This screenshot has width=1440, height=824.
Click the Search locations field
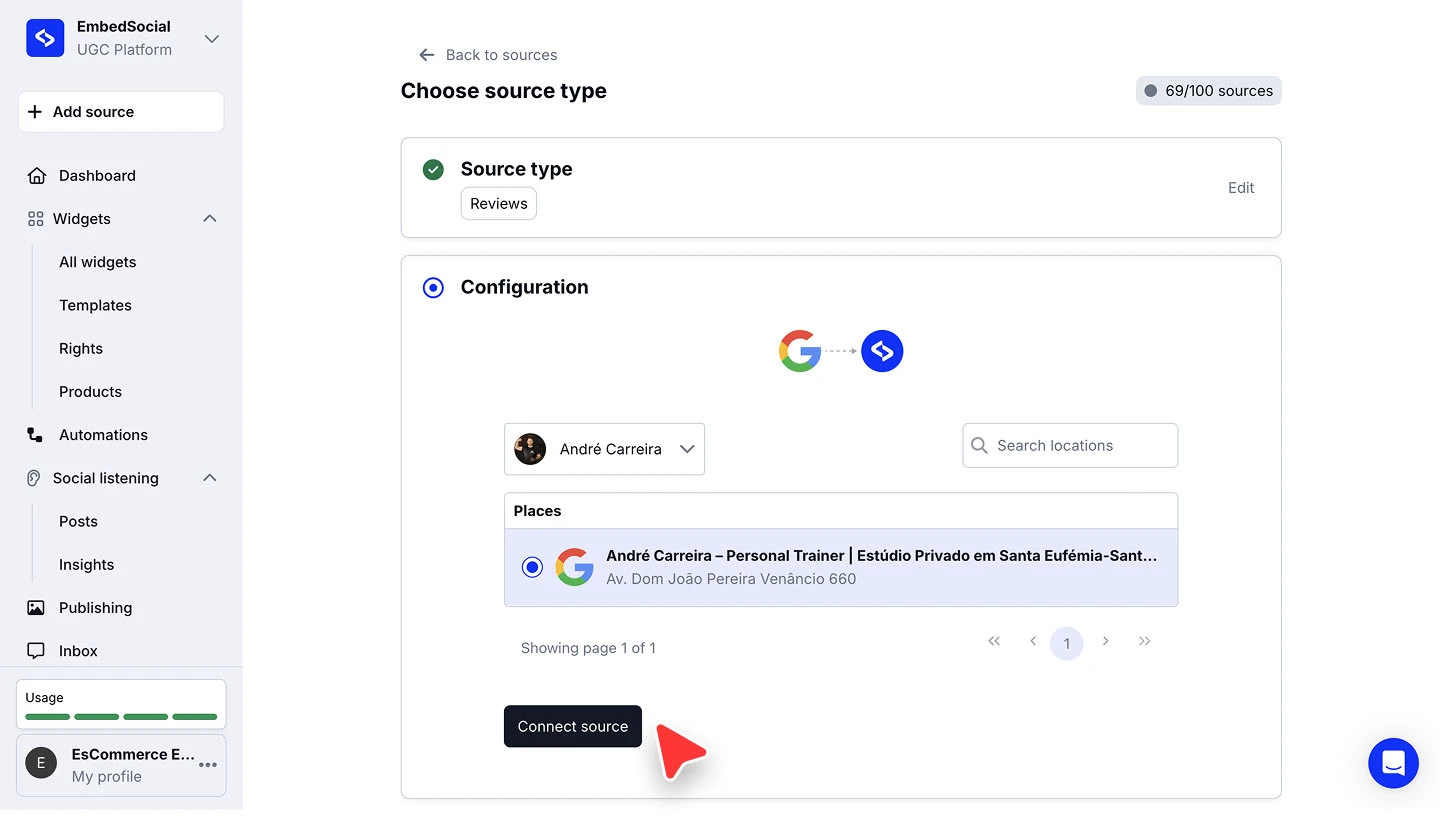click(1070, 445)
